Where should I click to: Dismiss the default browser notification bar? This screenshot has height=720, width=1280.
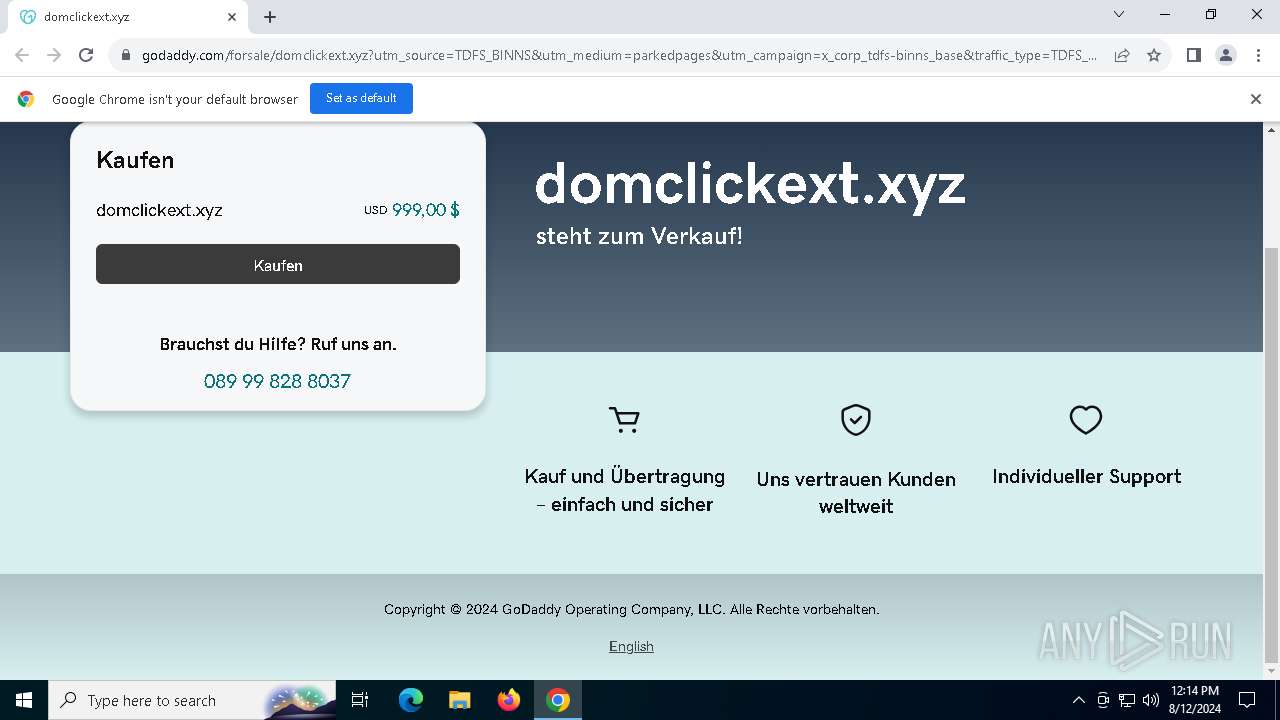pos(1256,99)
